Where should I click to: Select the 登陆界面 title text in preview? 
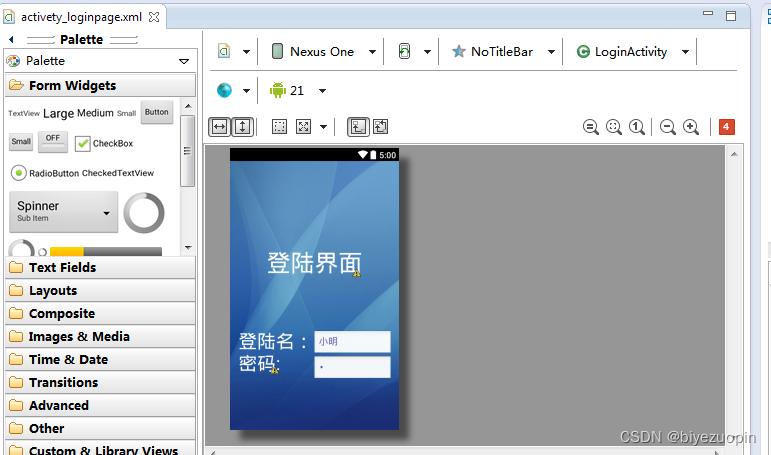pyautogui.click(x=314, y=263)
